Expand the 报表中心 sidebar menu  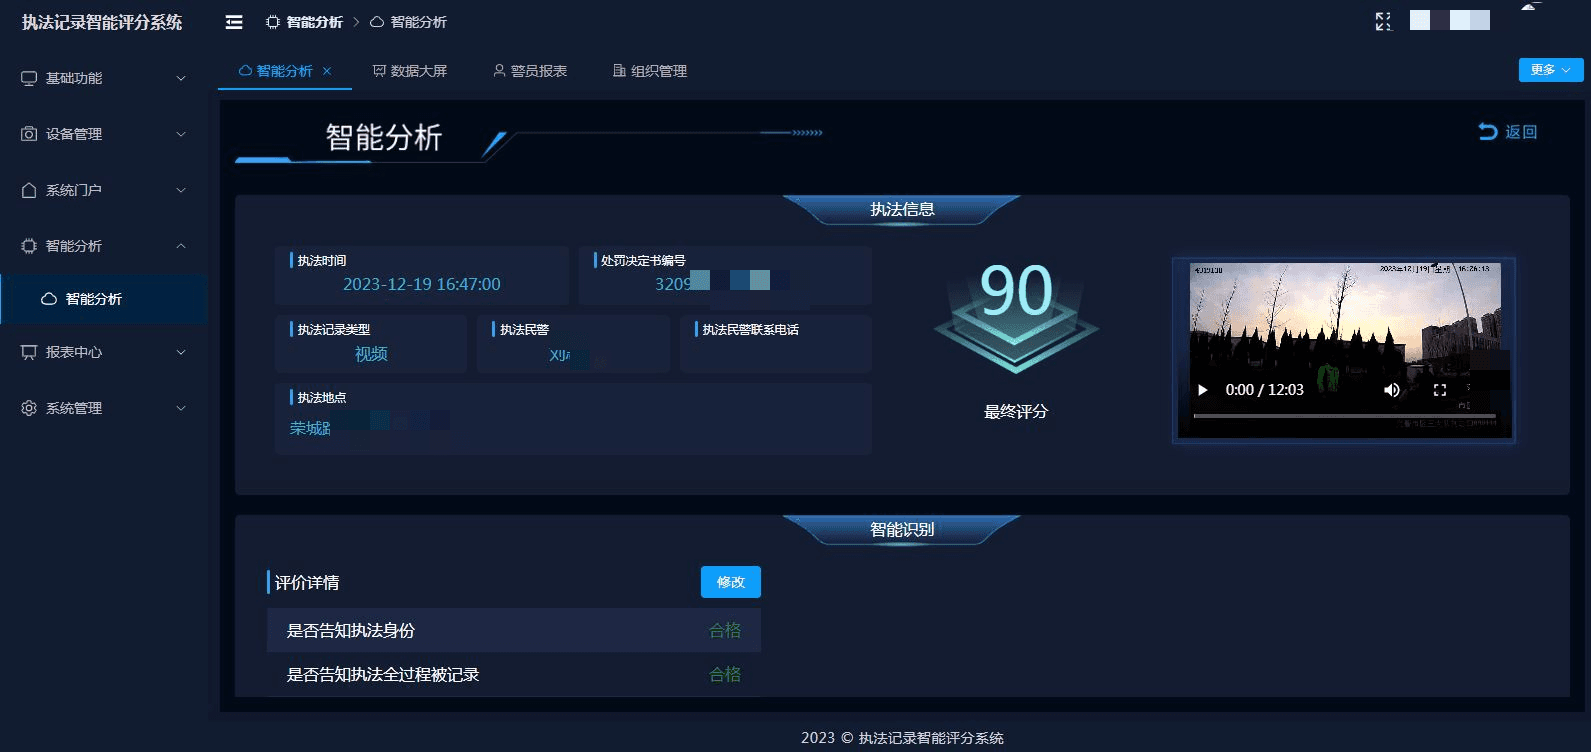tap(100, 352)
